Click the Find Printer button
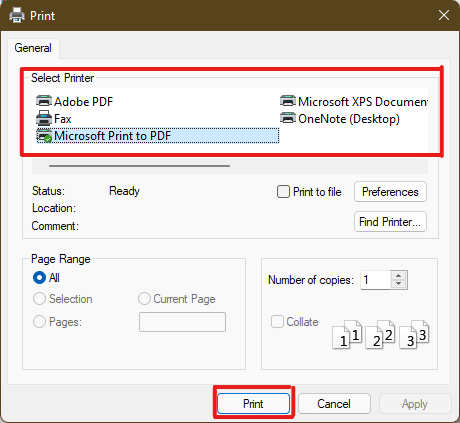This screenshot has width=460, height=423. pos(390,222)
